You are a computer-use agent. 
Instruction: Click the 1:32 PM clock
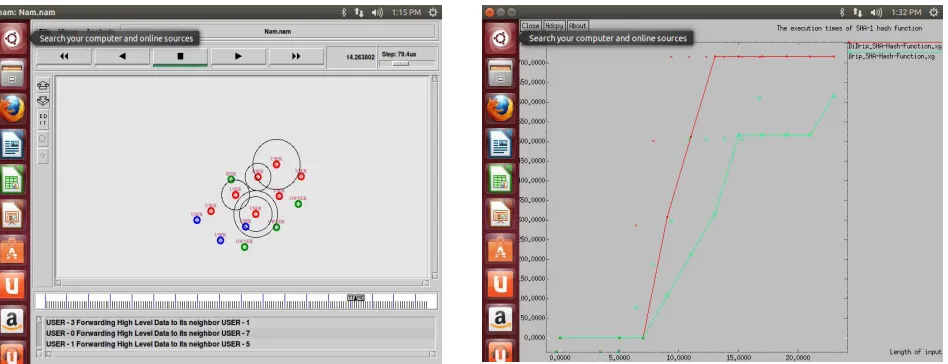coord(907,12)
